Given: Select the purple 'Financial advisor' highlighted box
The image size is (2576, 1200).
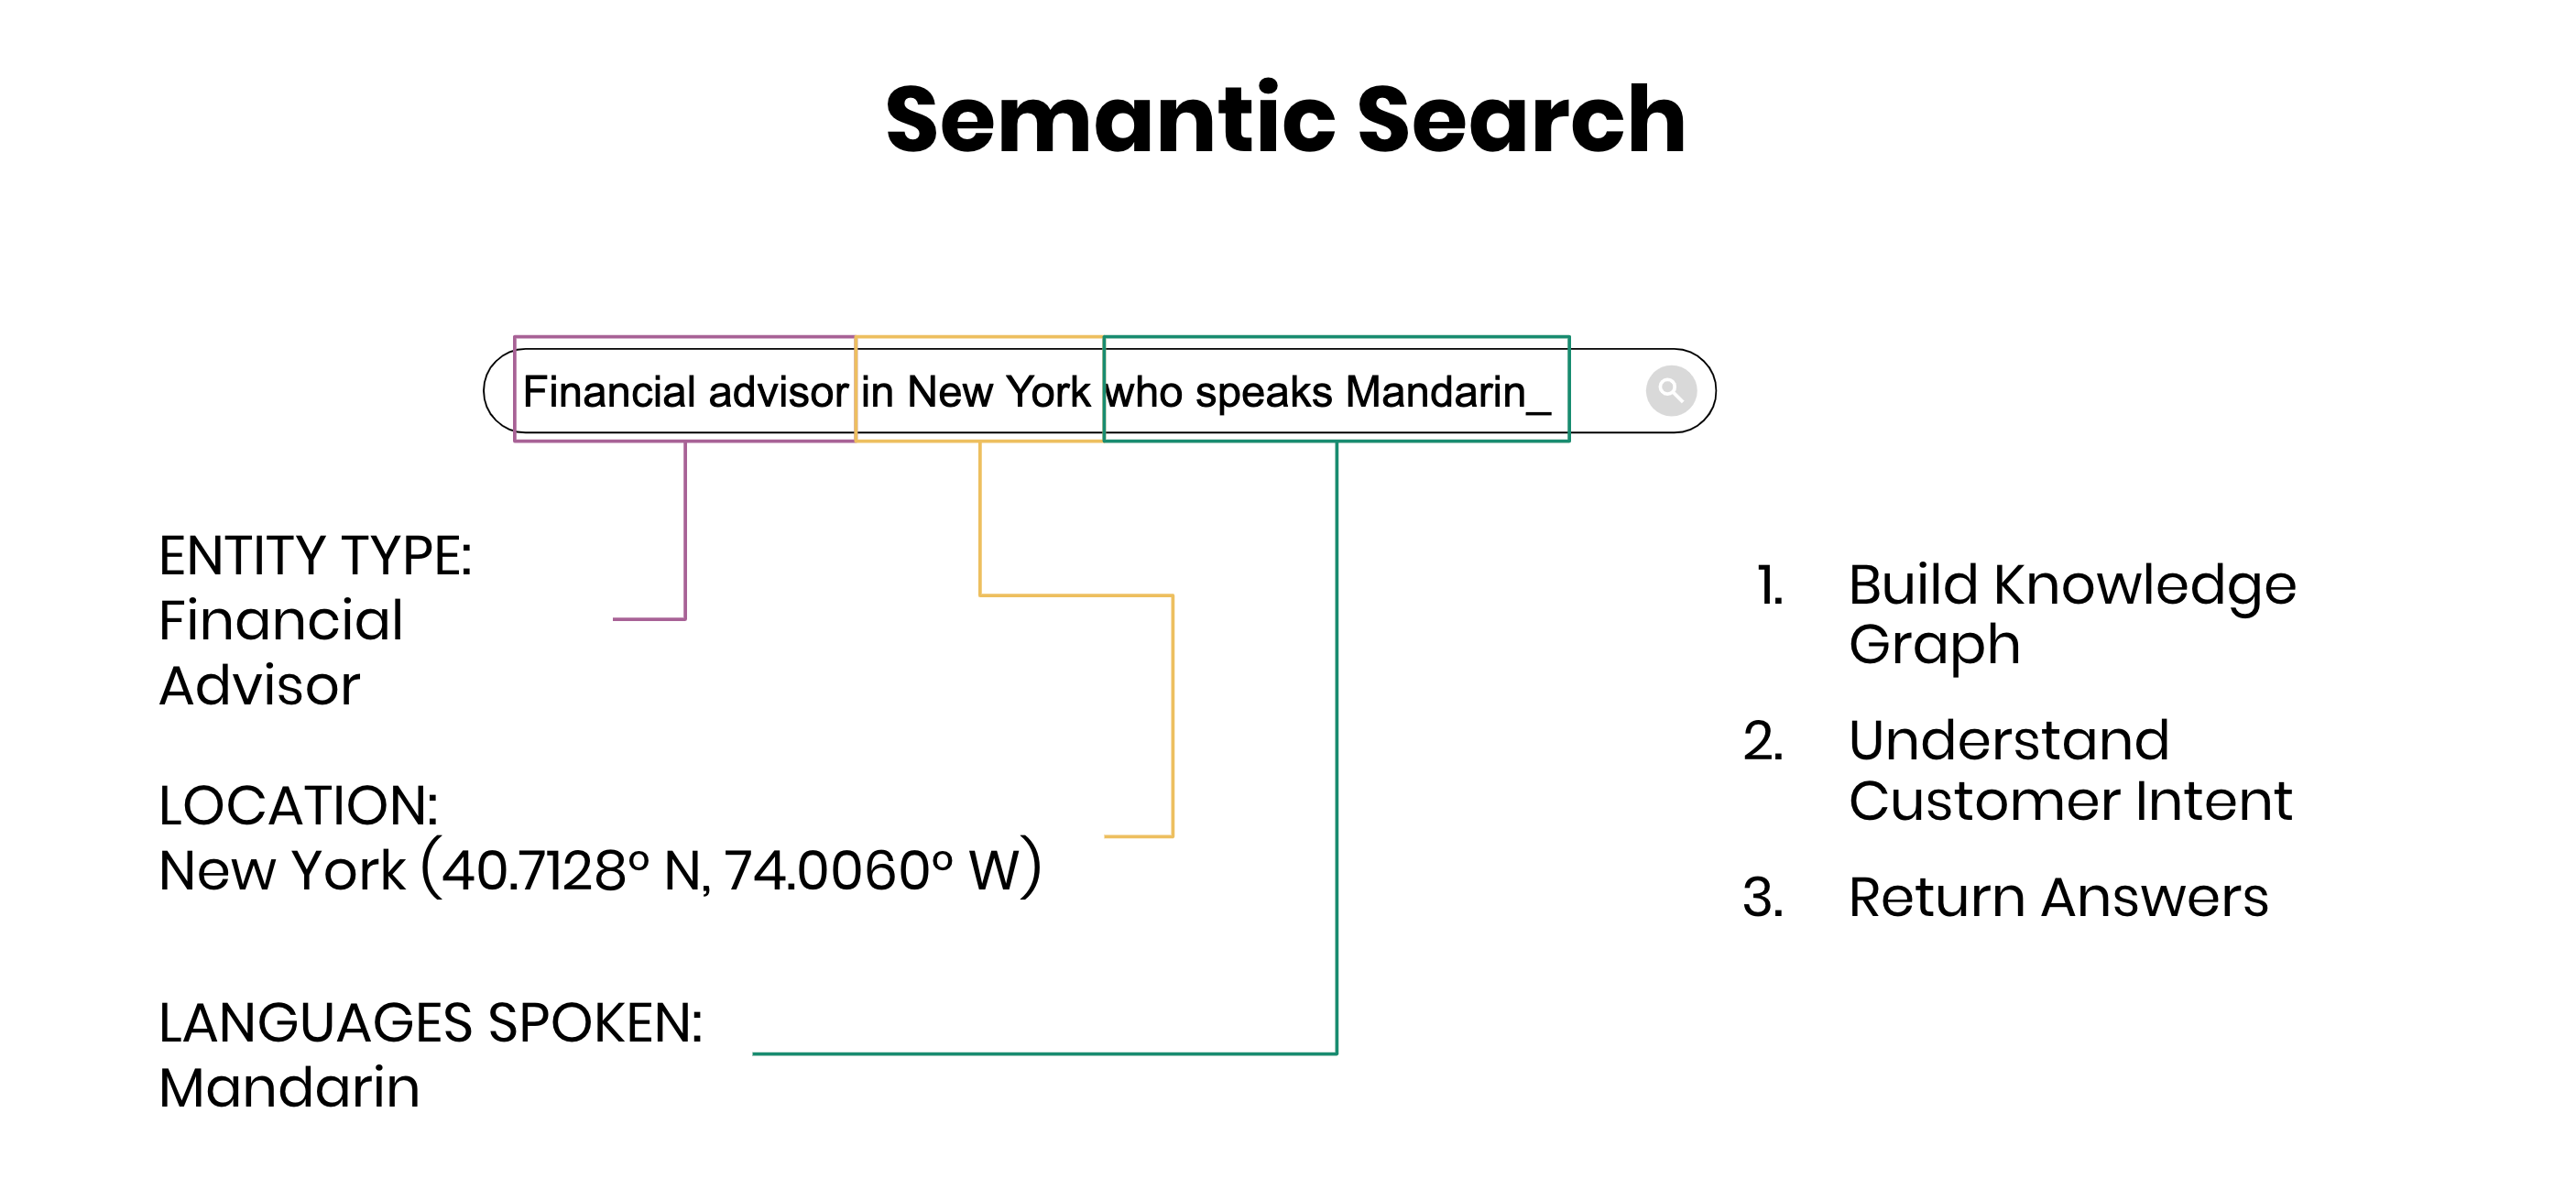Looking at the screenshot, I should coord(685,389).
